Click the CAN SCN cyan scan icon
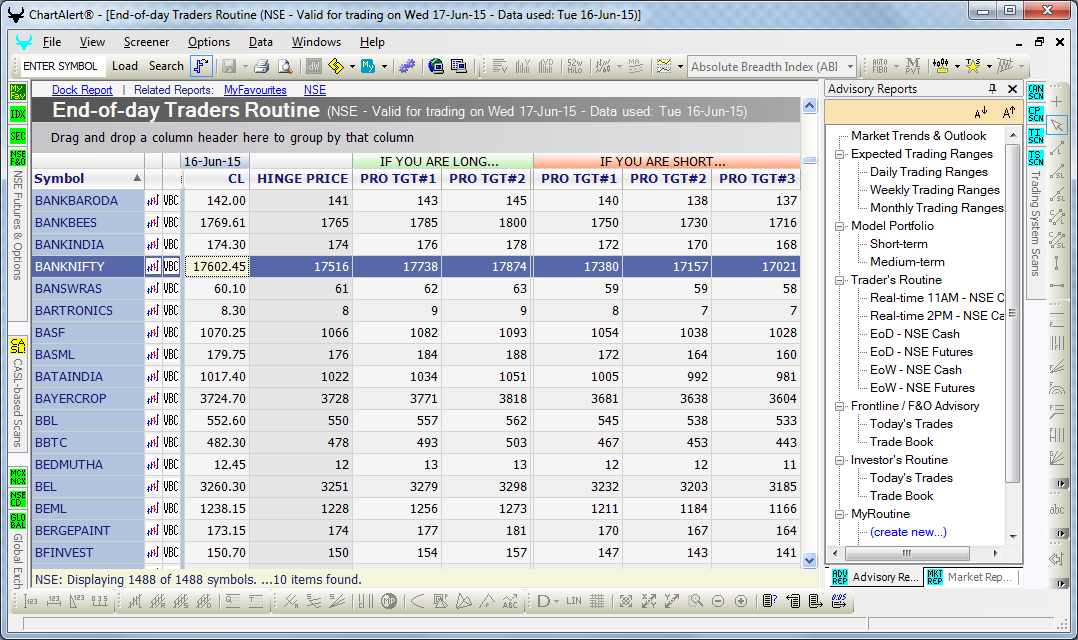Image resolution: width=1078 pixels, height=640 pixels. tap(1035, 92)
